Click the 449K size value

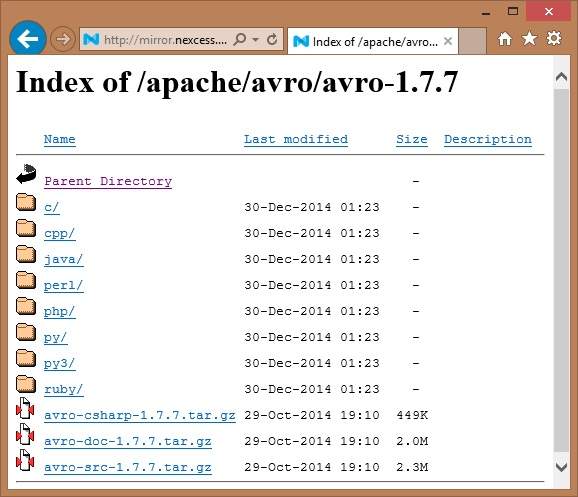(412, 415)
